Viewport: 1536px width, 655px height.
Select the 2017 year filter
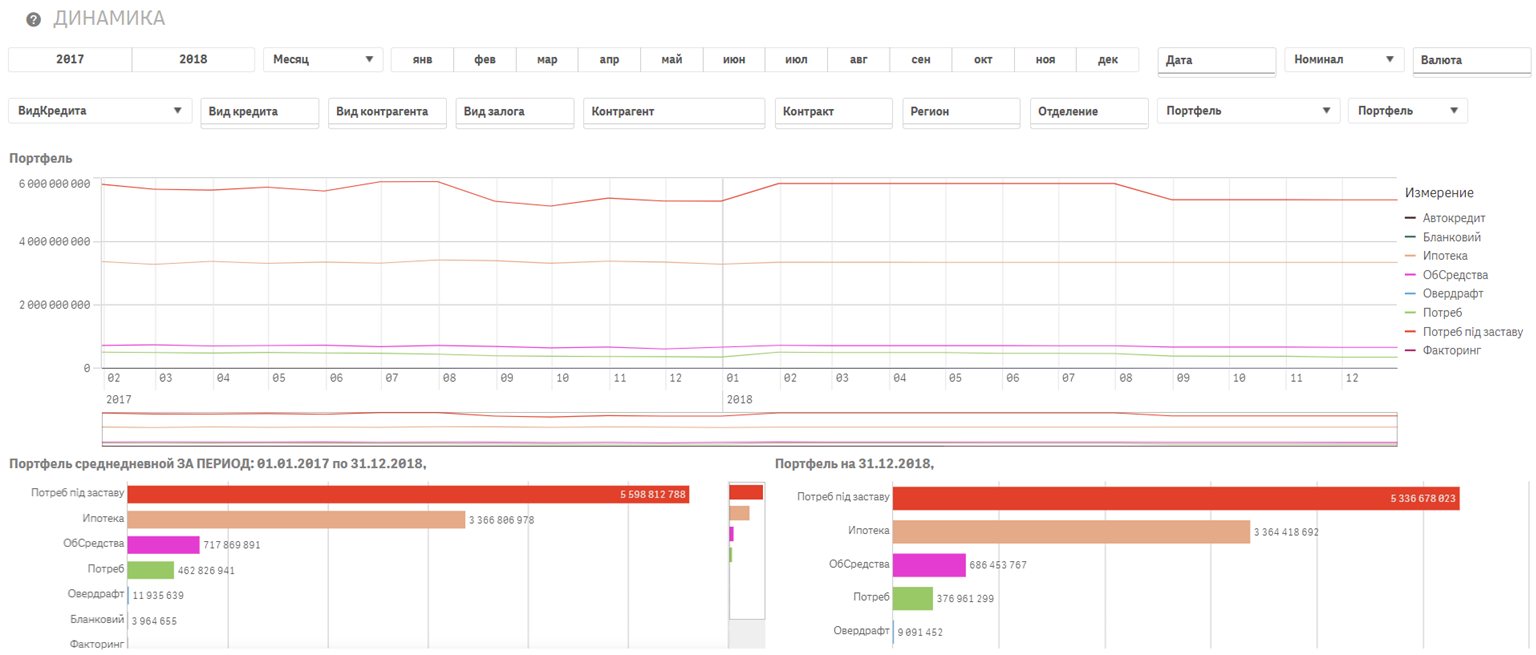(70, 60)
